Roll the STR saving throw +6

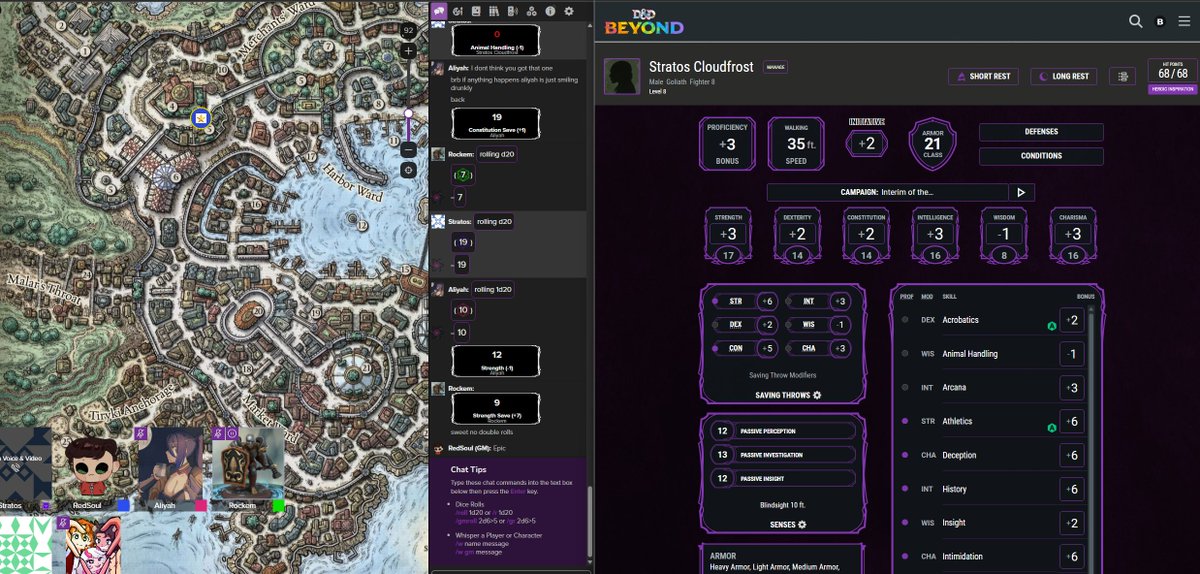click(768, 301)
